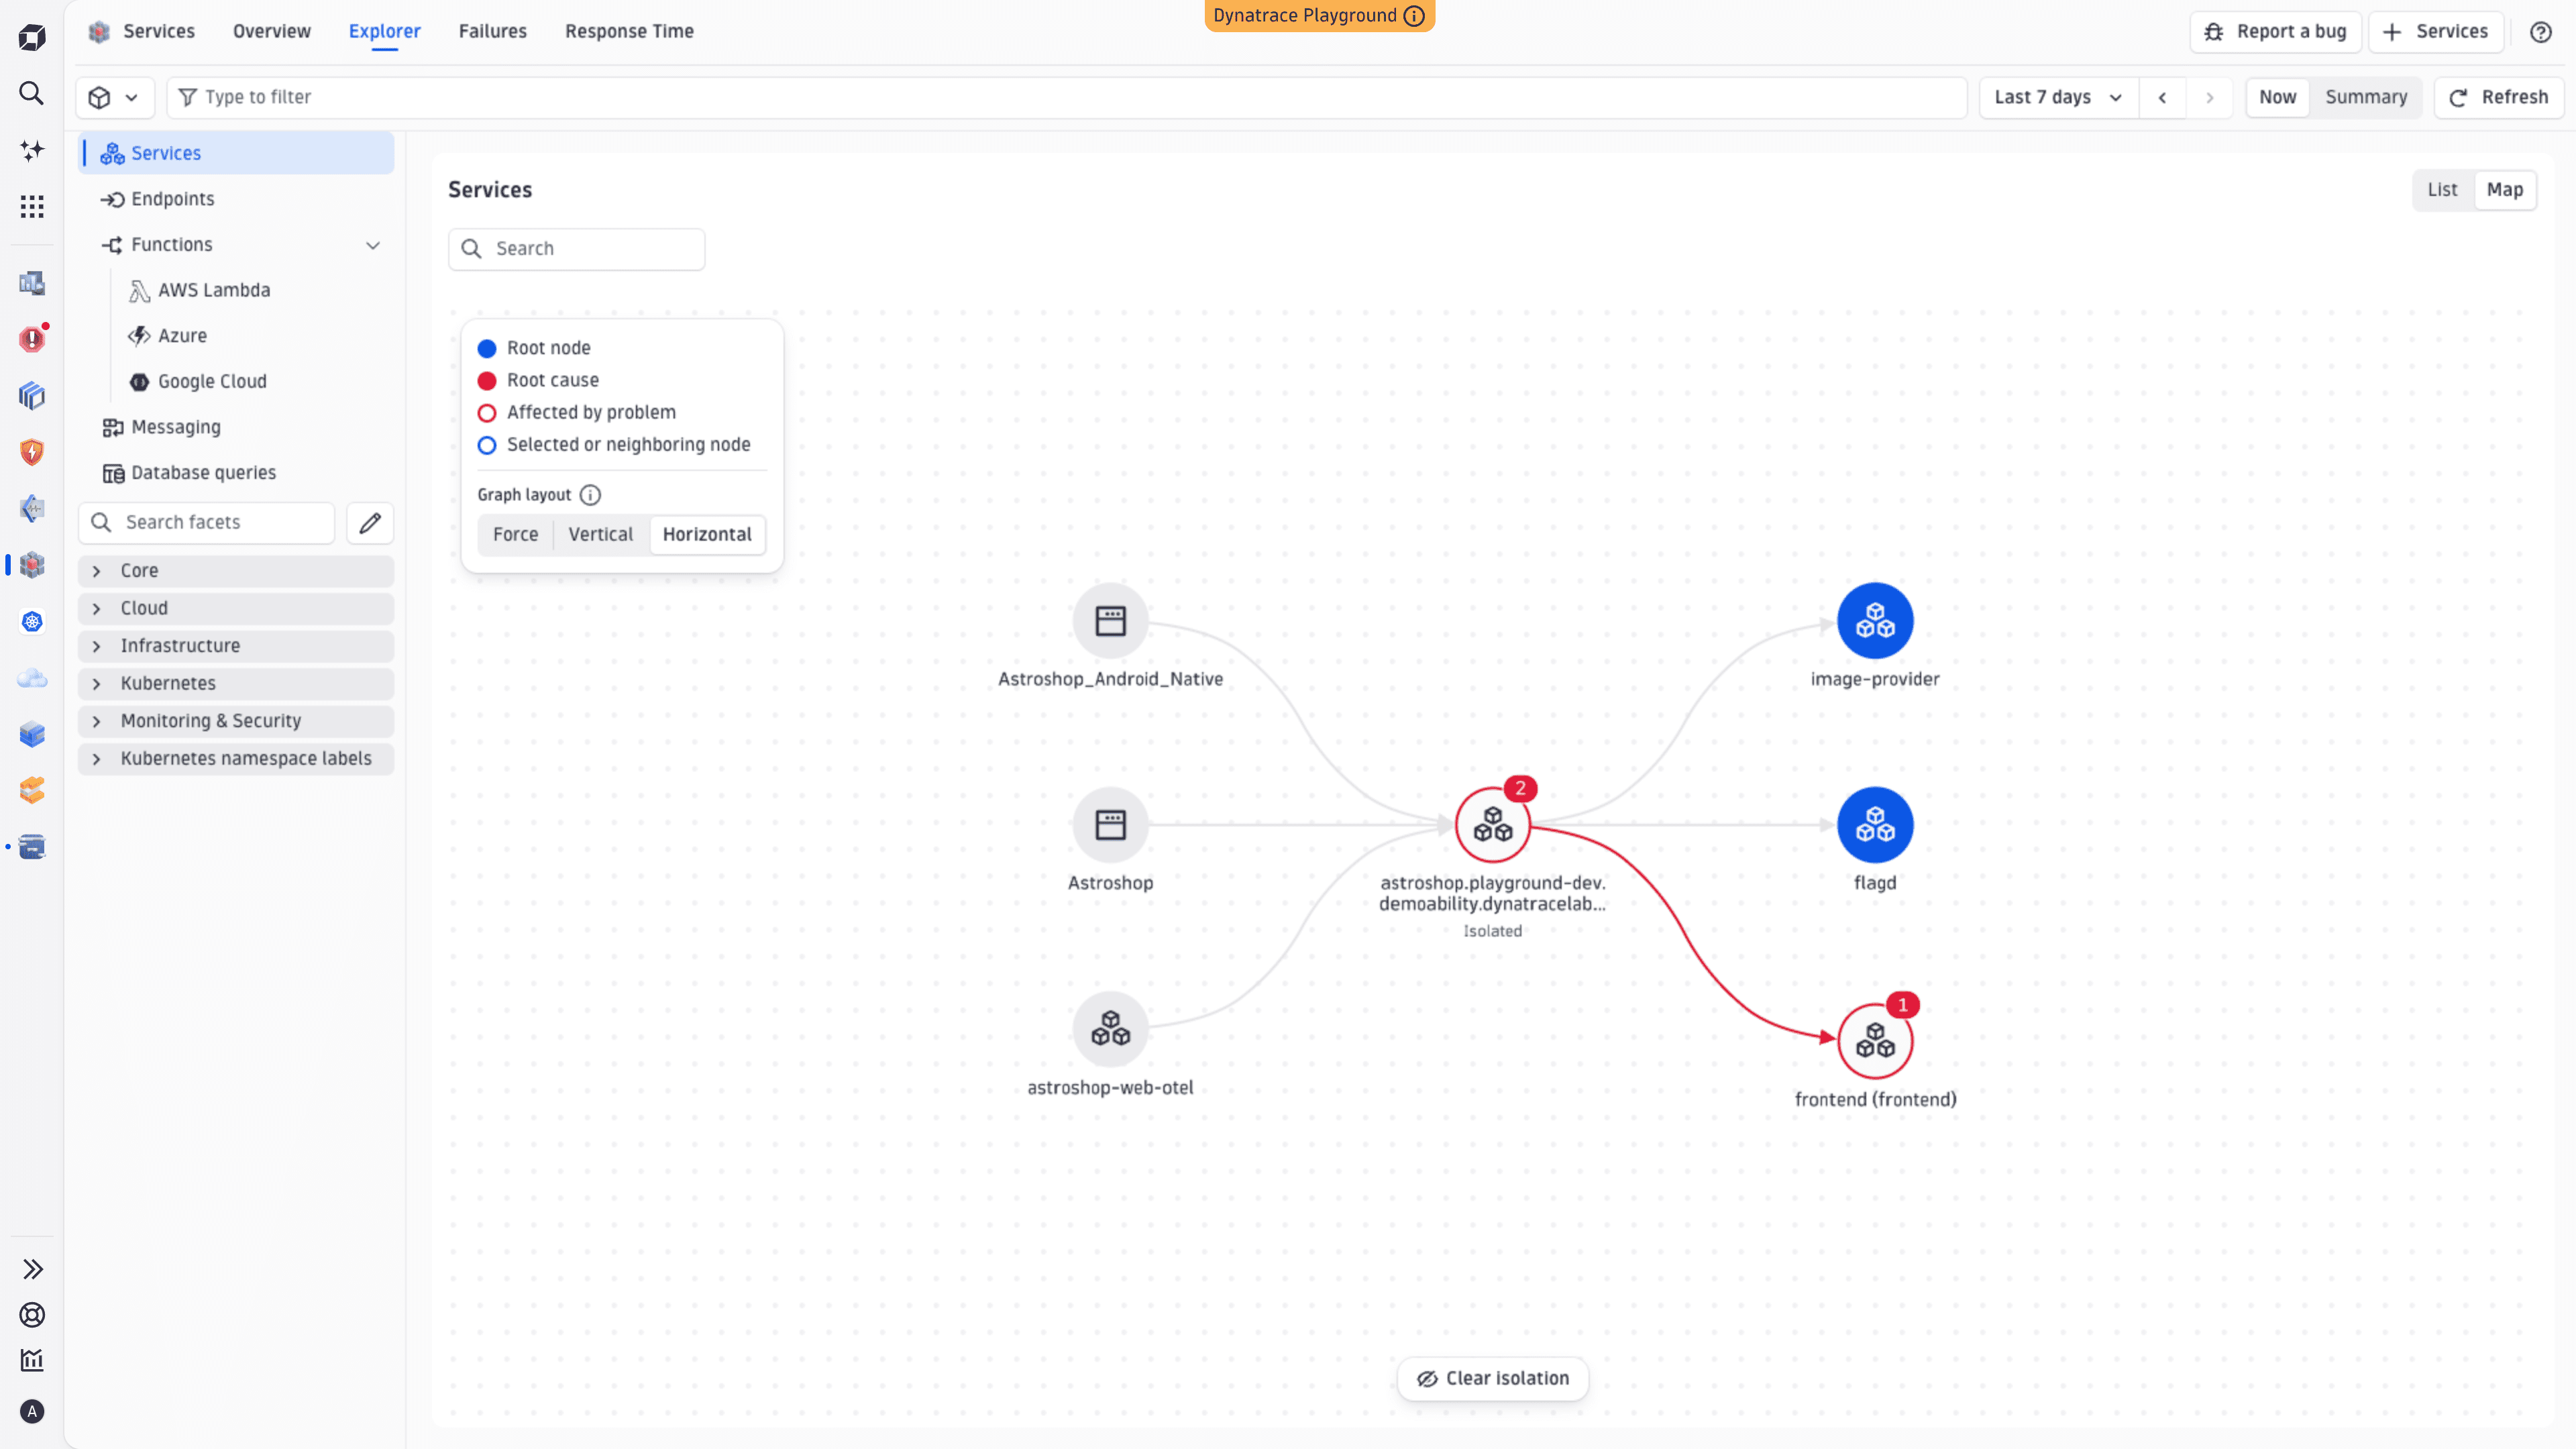Select Messaging in the sidebar
Image resolution: width=2576 pixels, height=1449 pixels.
(x=236, y=427)
